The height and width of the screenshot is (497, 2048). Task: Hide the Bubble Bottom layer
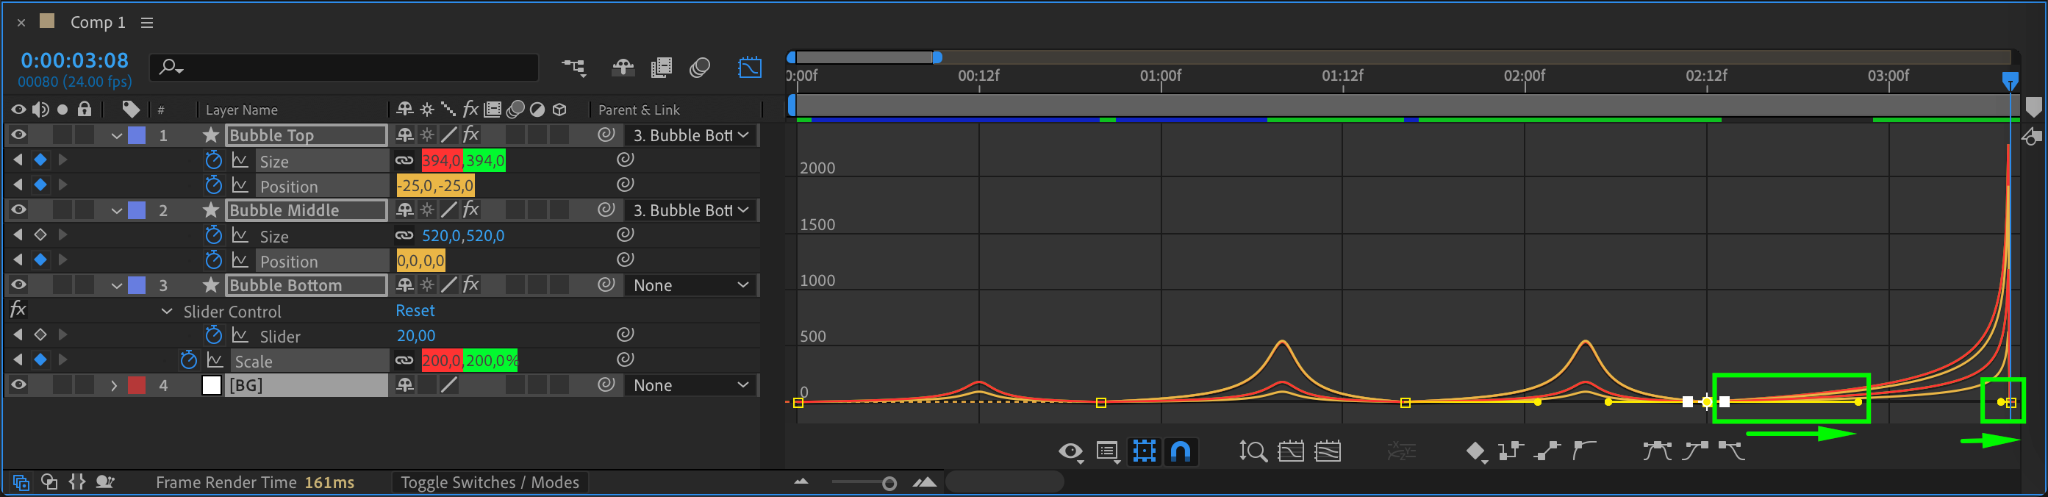pos(18,285)
